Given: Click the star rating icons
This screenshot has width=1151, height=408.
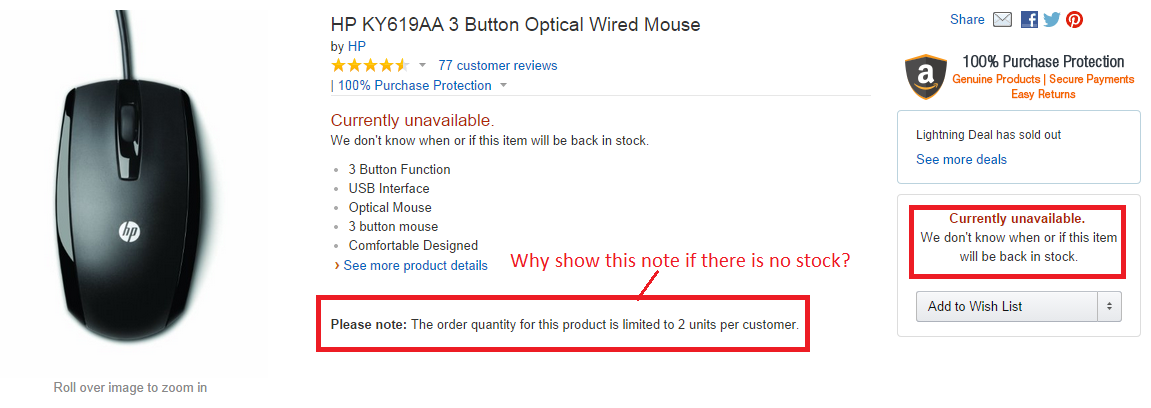Looking at the screenshot, I should click(370, 65).
